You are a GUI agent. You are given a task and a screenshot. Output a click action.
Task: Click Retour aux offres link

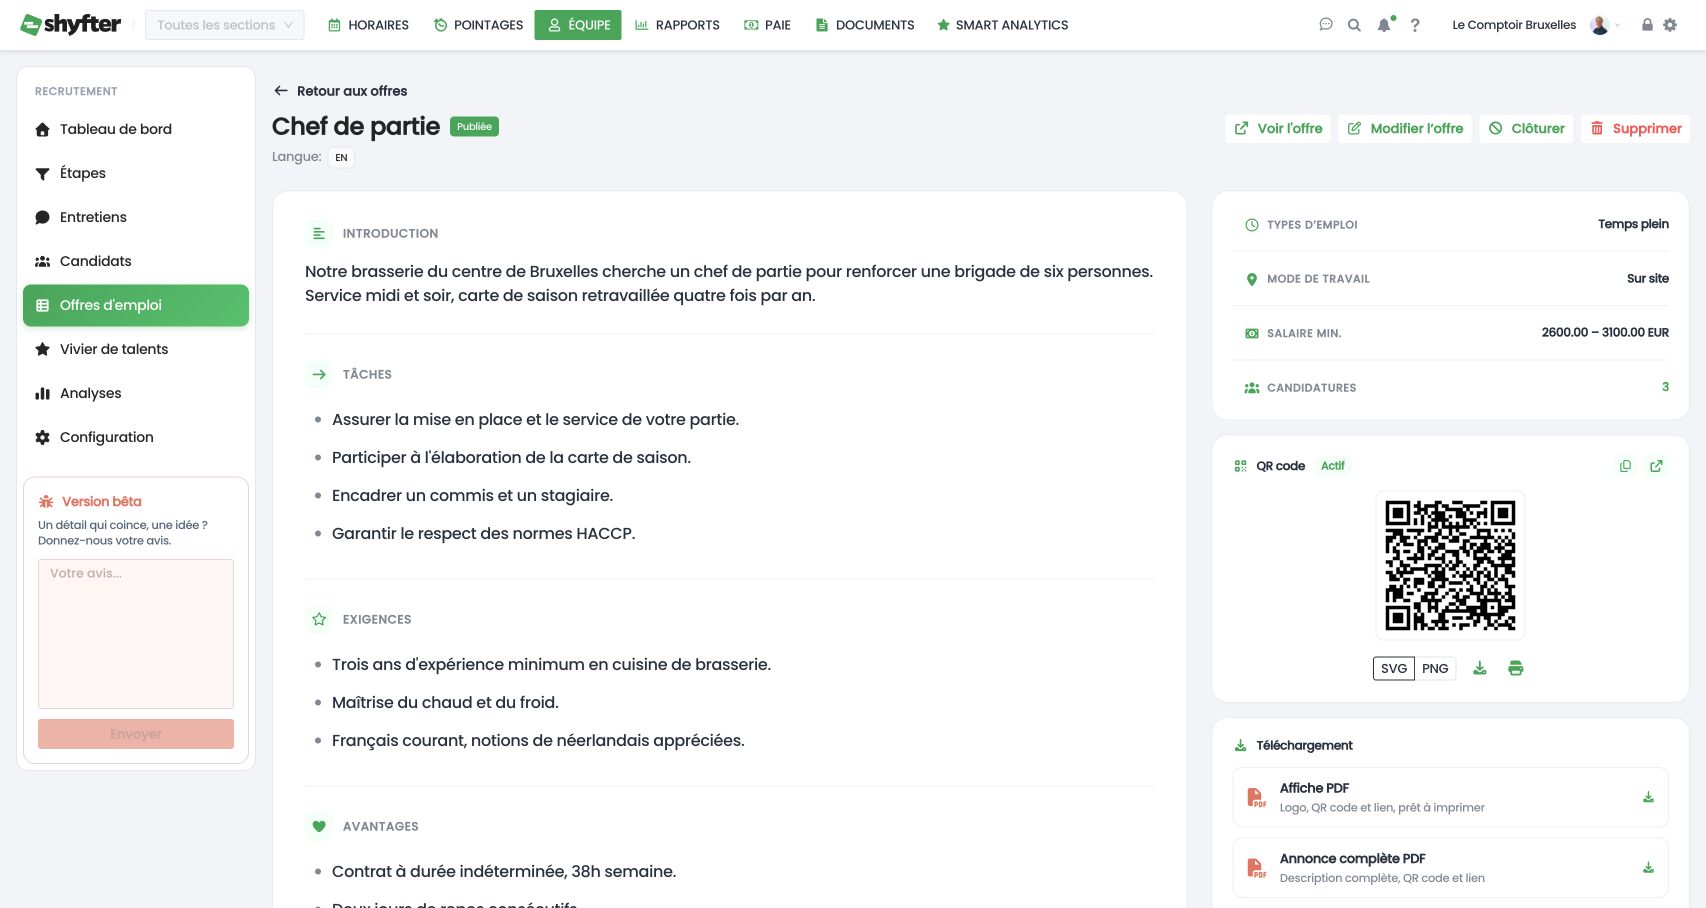point(340,91)
